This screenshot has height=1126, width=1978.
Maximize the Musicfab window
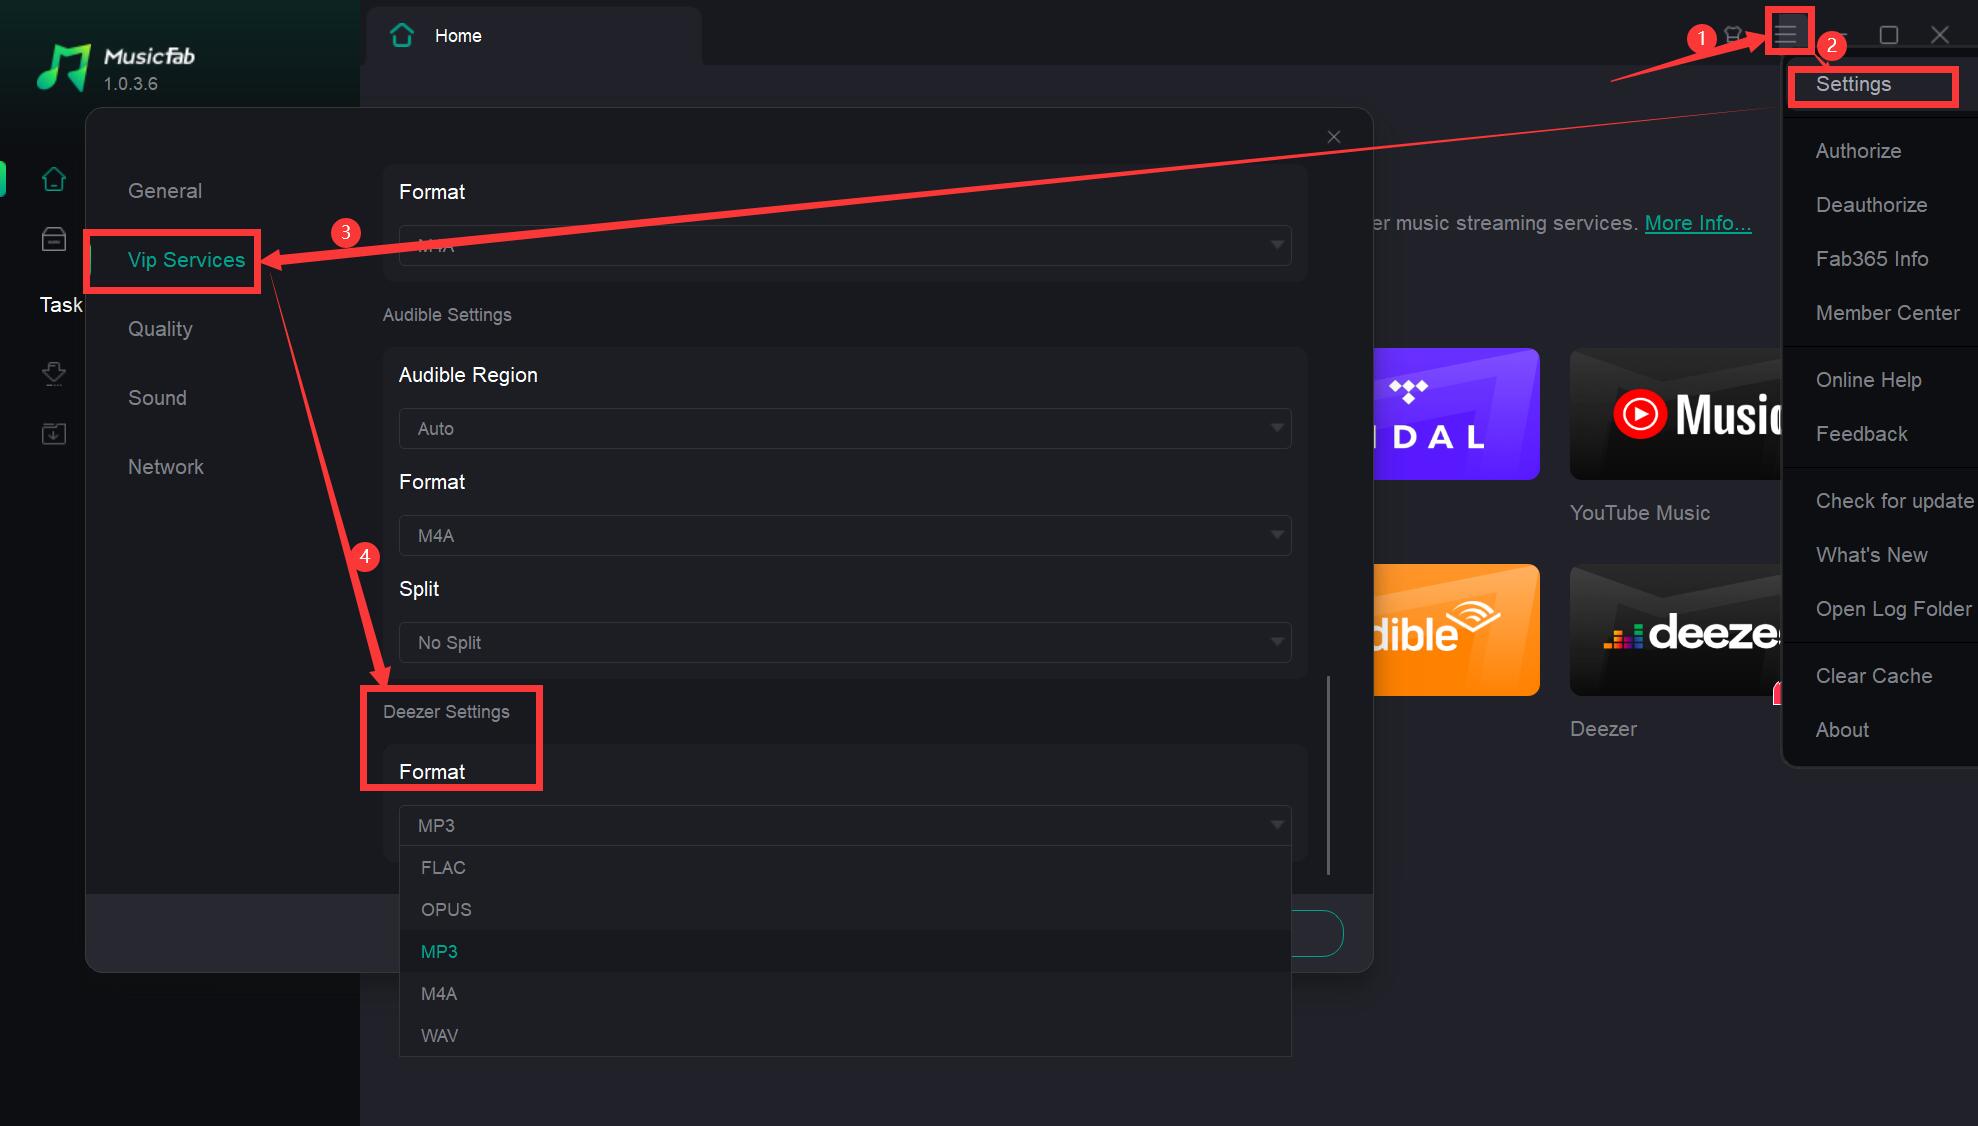coord(1888,35)
